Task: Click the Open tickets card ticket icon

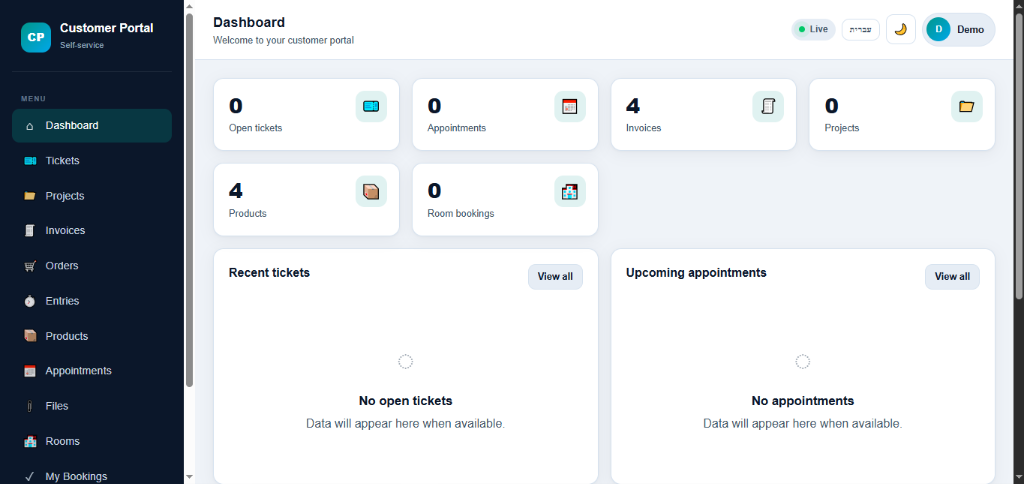Action: 371,106
